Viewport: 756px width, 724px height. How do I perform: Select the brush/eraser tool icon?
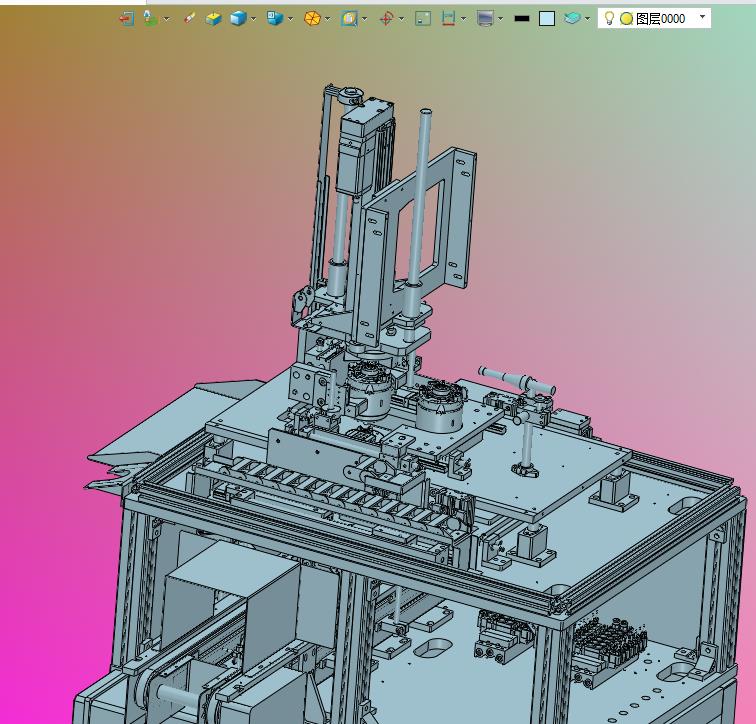pyautogui.click(x=189, y=19)
